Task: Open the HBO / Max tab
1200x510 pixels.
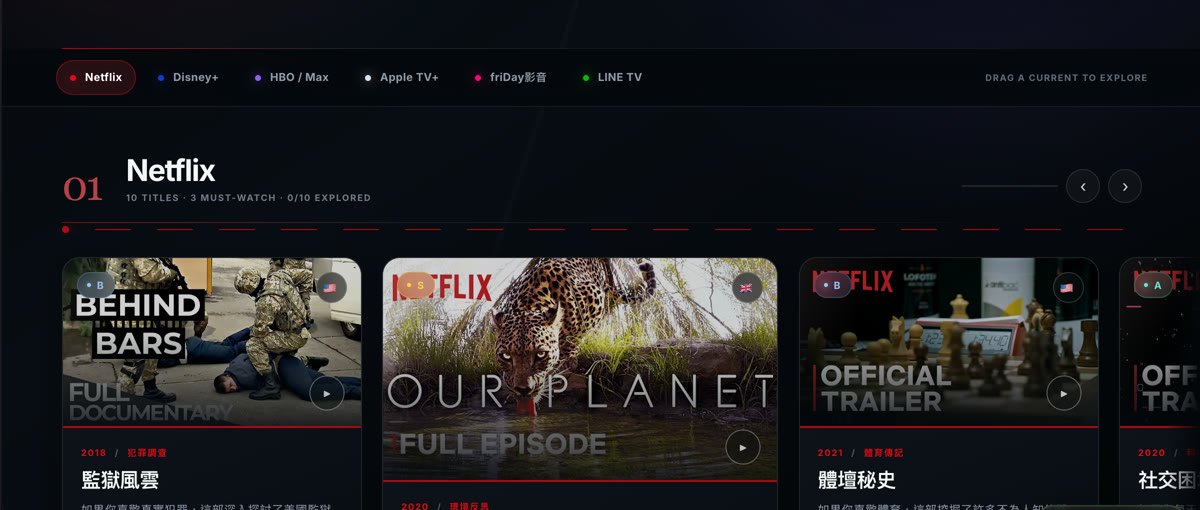Action: pos(291,77)
